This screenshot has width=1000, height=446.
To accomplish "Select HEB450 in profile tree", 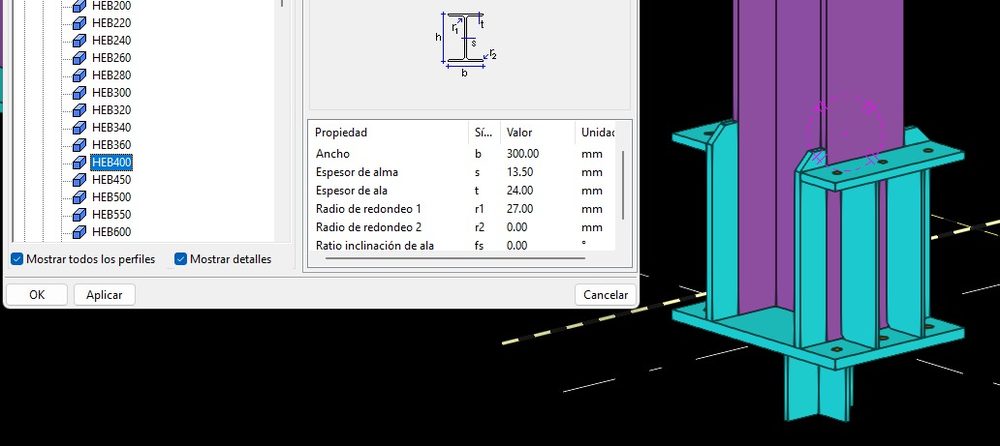I will click(112, 179).
